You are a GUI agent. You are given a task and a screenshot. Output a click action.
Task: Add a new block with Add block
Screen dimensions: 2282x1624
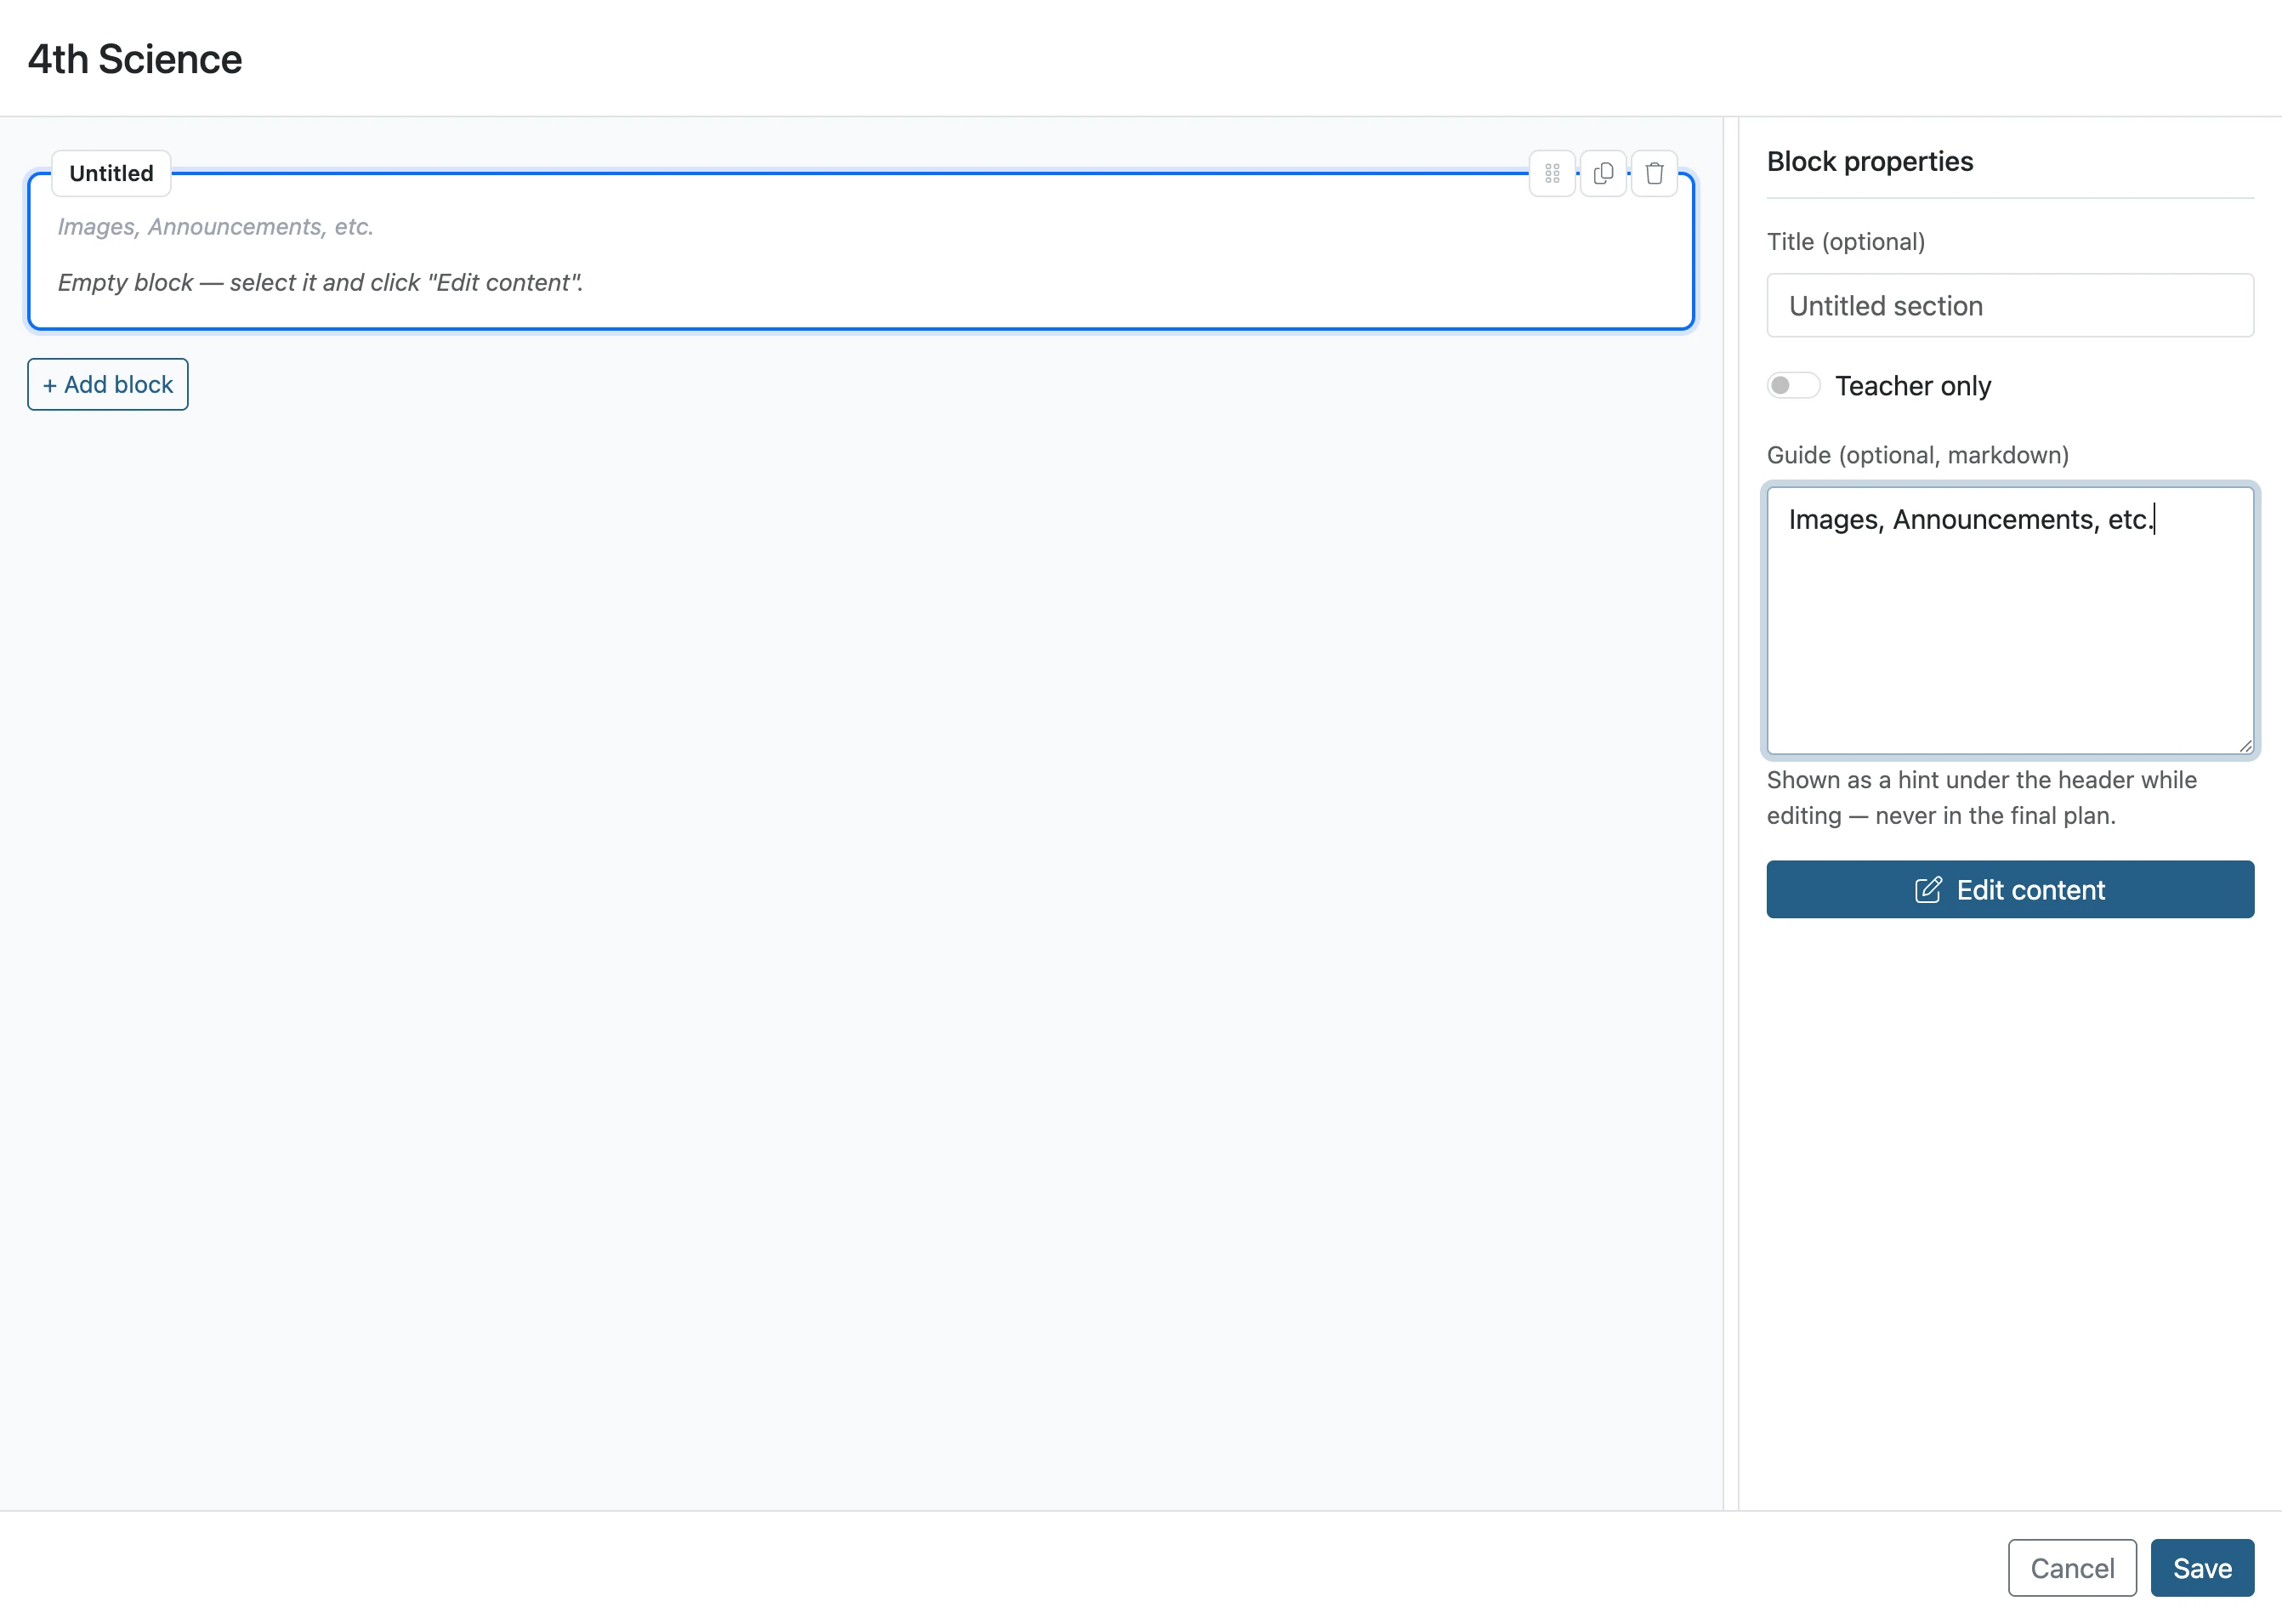108,385
